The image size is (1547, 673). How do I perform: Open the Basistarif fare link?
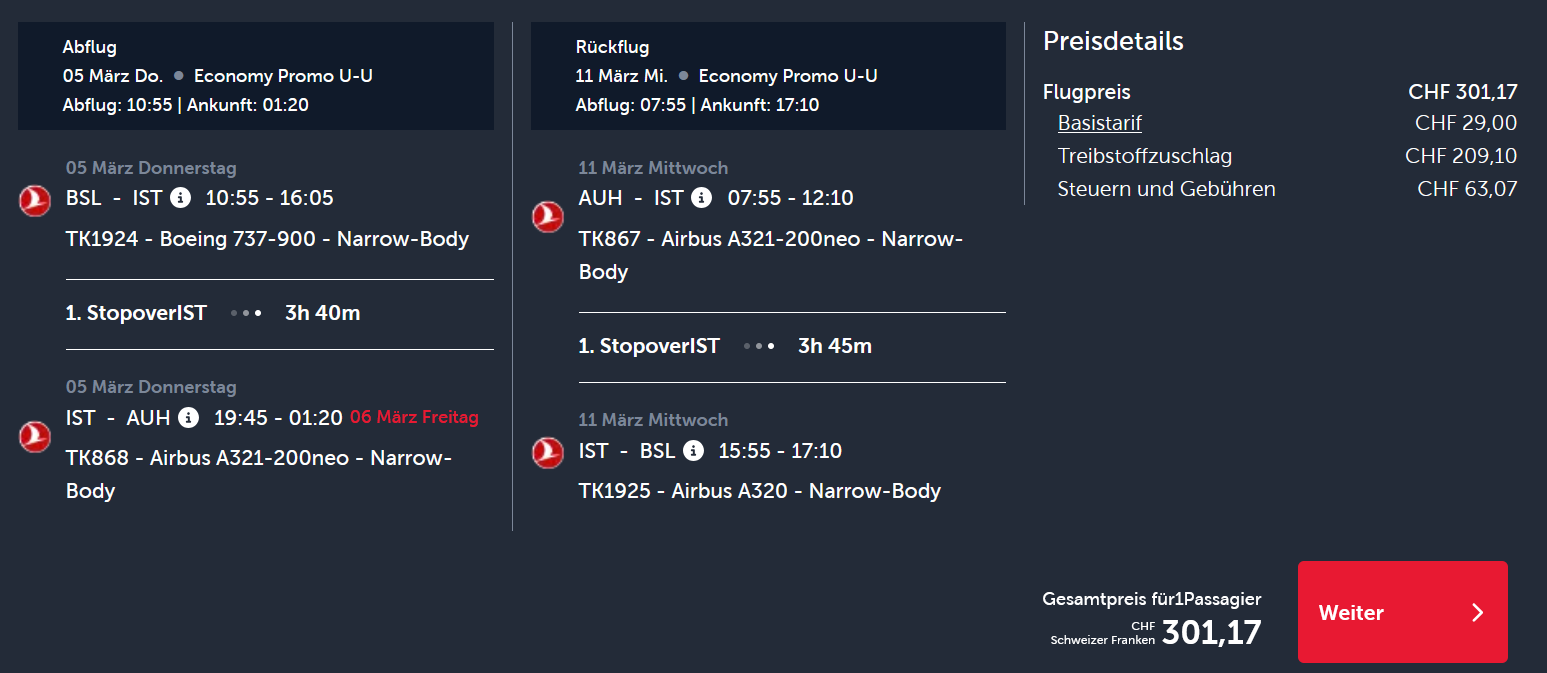coord(1100,123)
